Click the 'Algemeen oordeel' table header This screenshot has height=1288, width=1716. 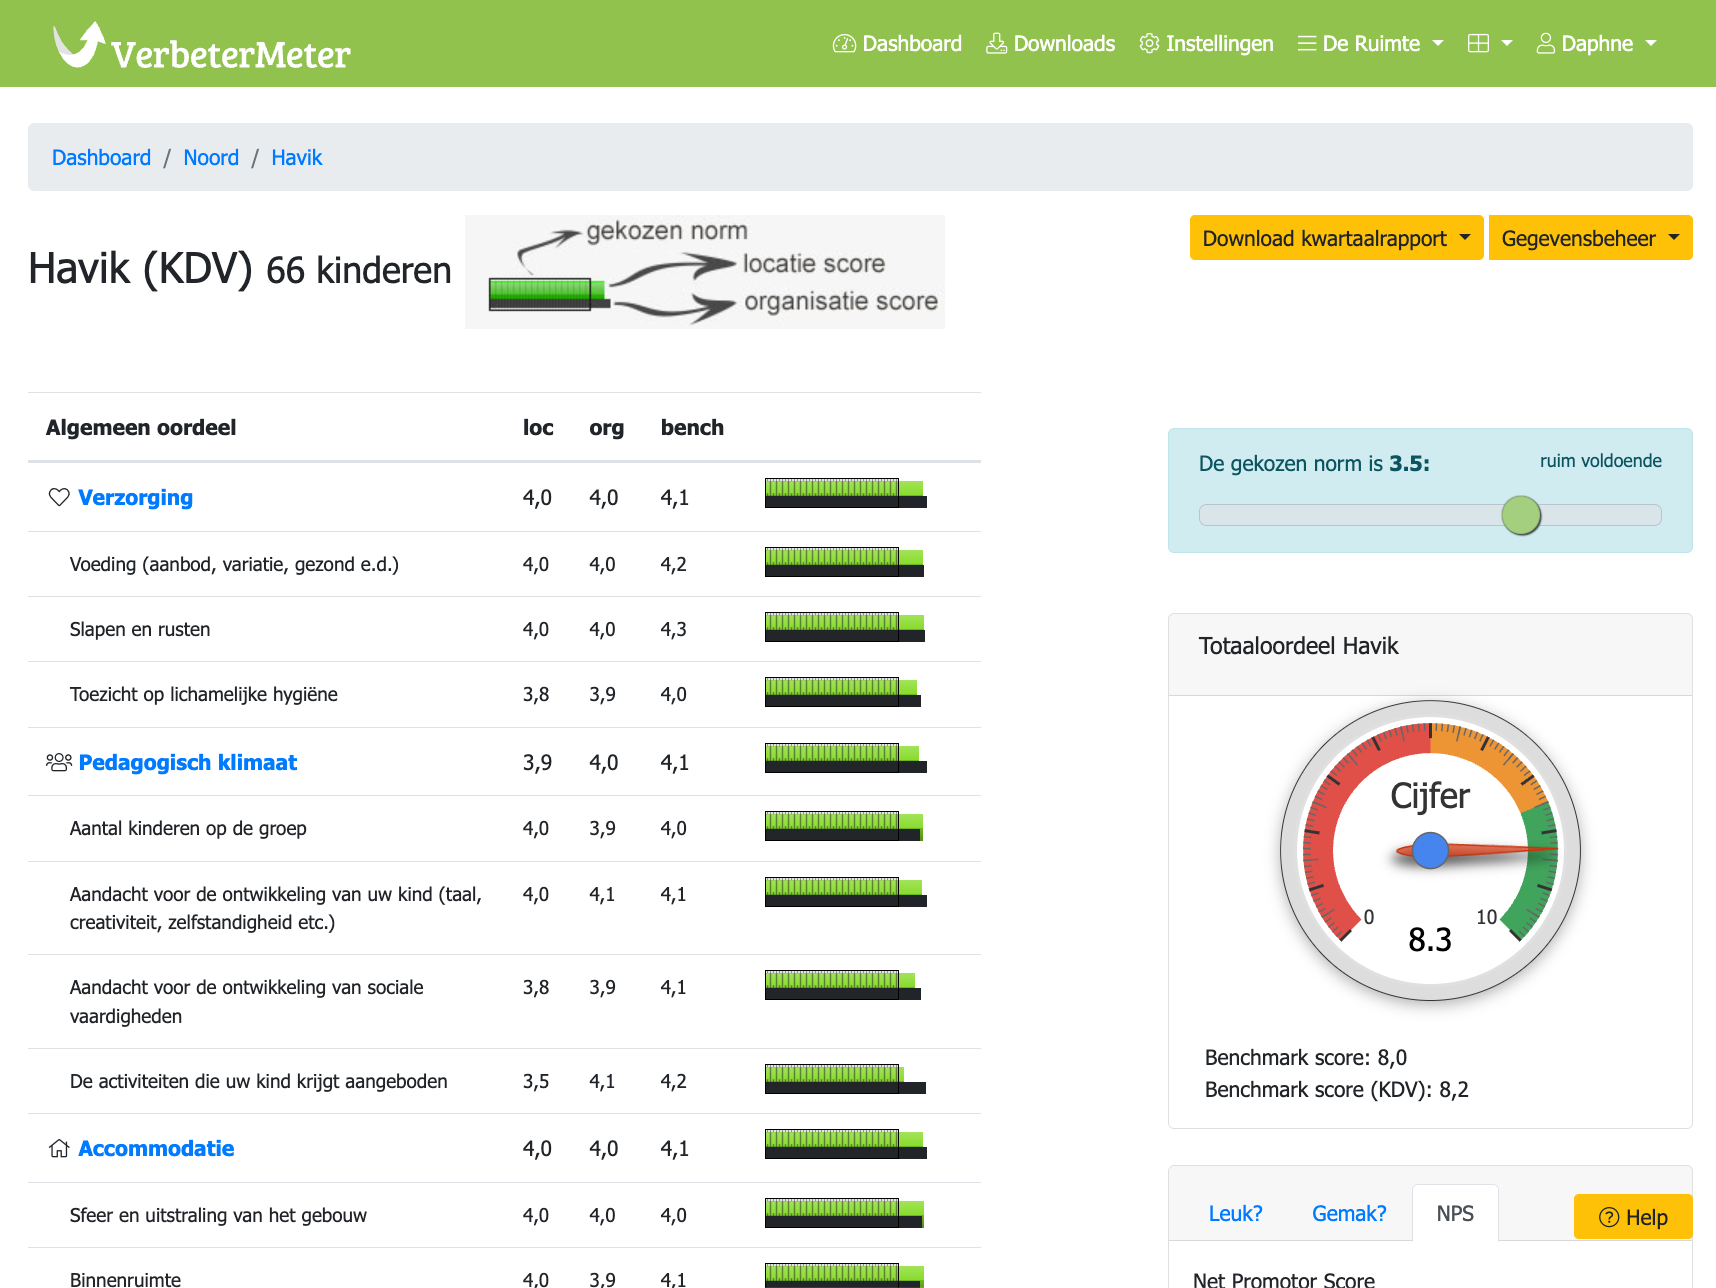coord(141,427)
